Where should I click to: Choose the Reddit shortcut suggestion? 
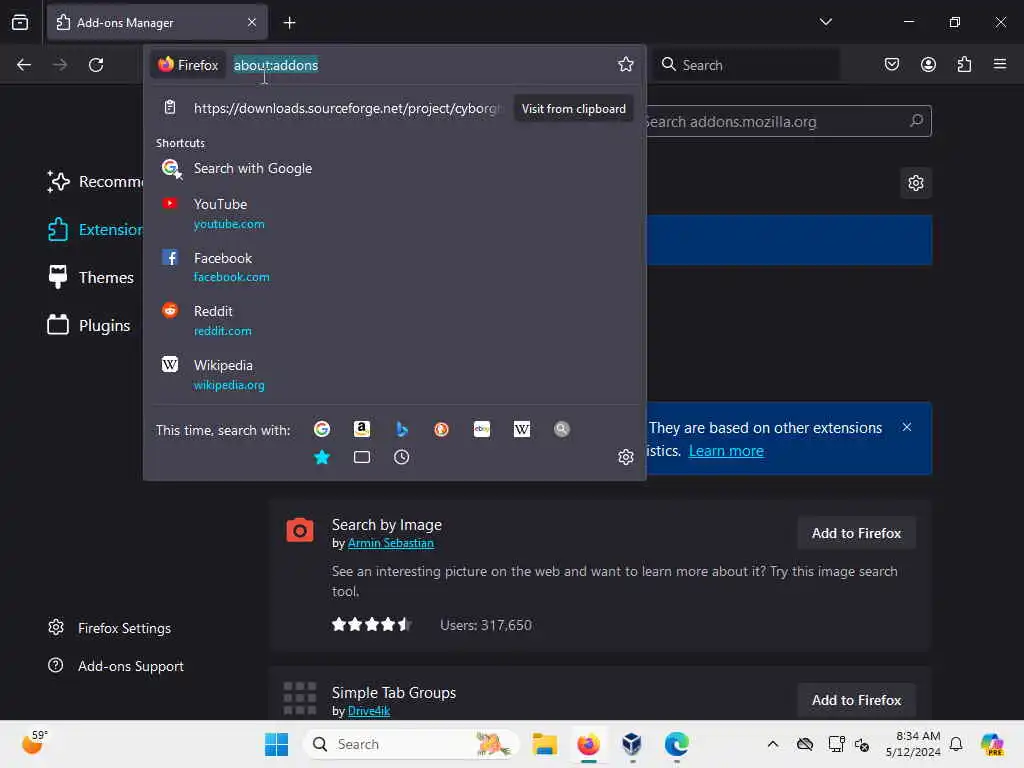pyautogui.click(x=394, y=321)
